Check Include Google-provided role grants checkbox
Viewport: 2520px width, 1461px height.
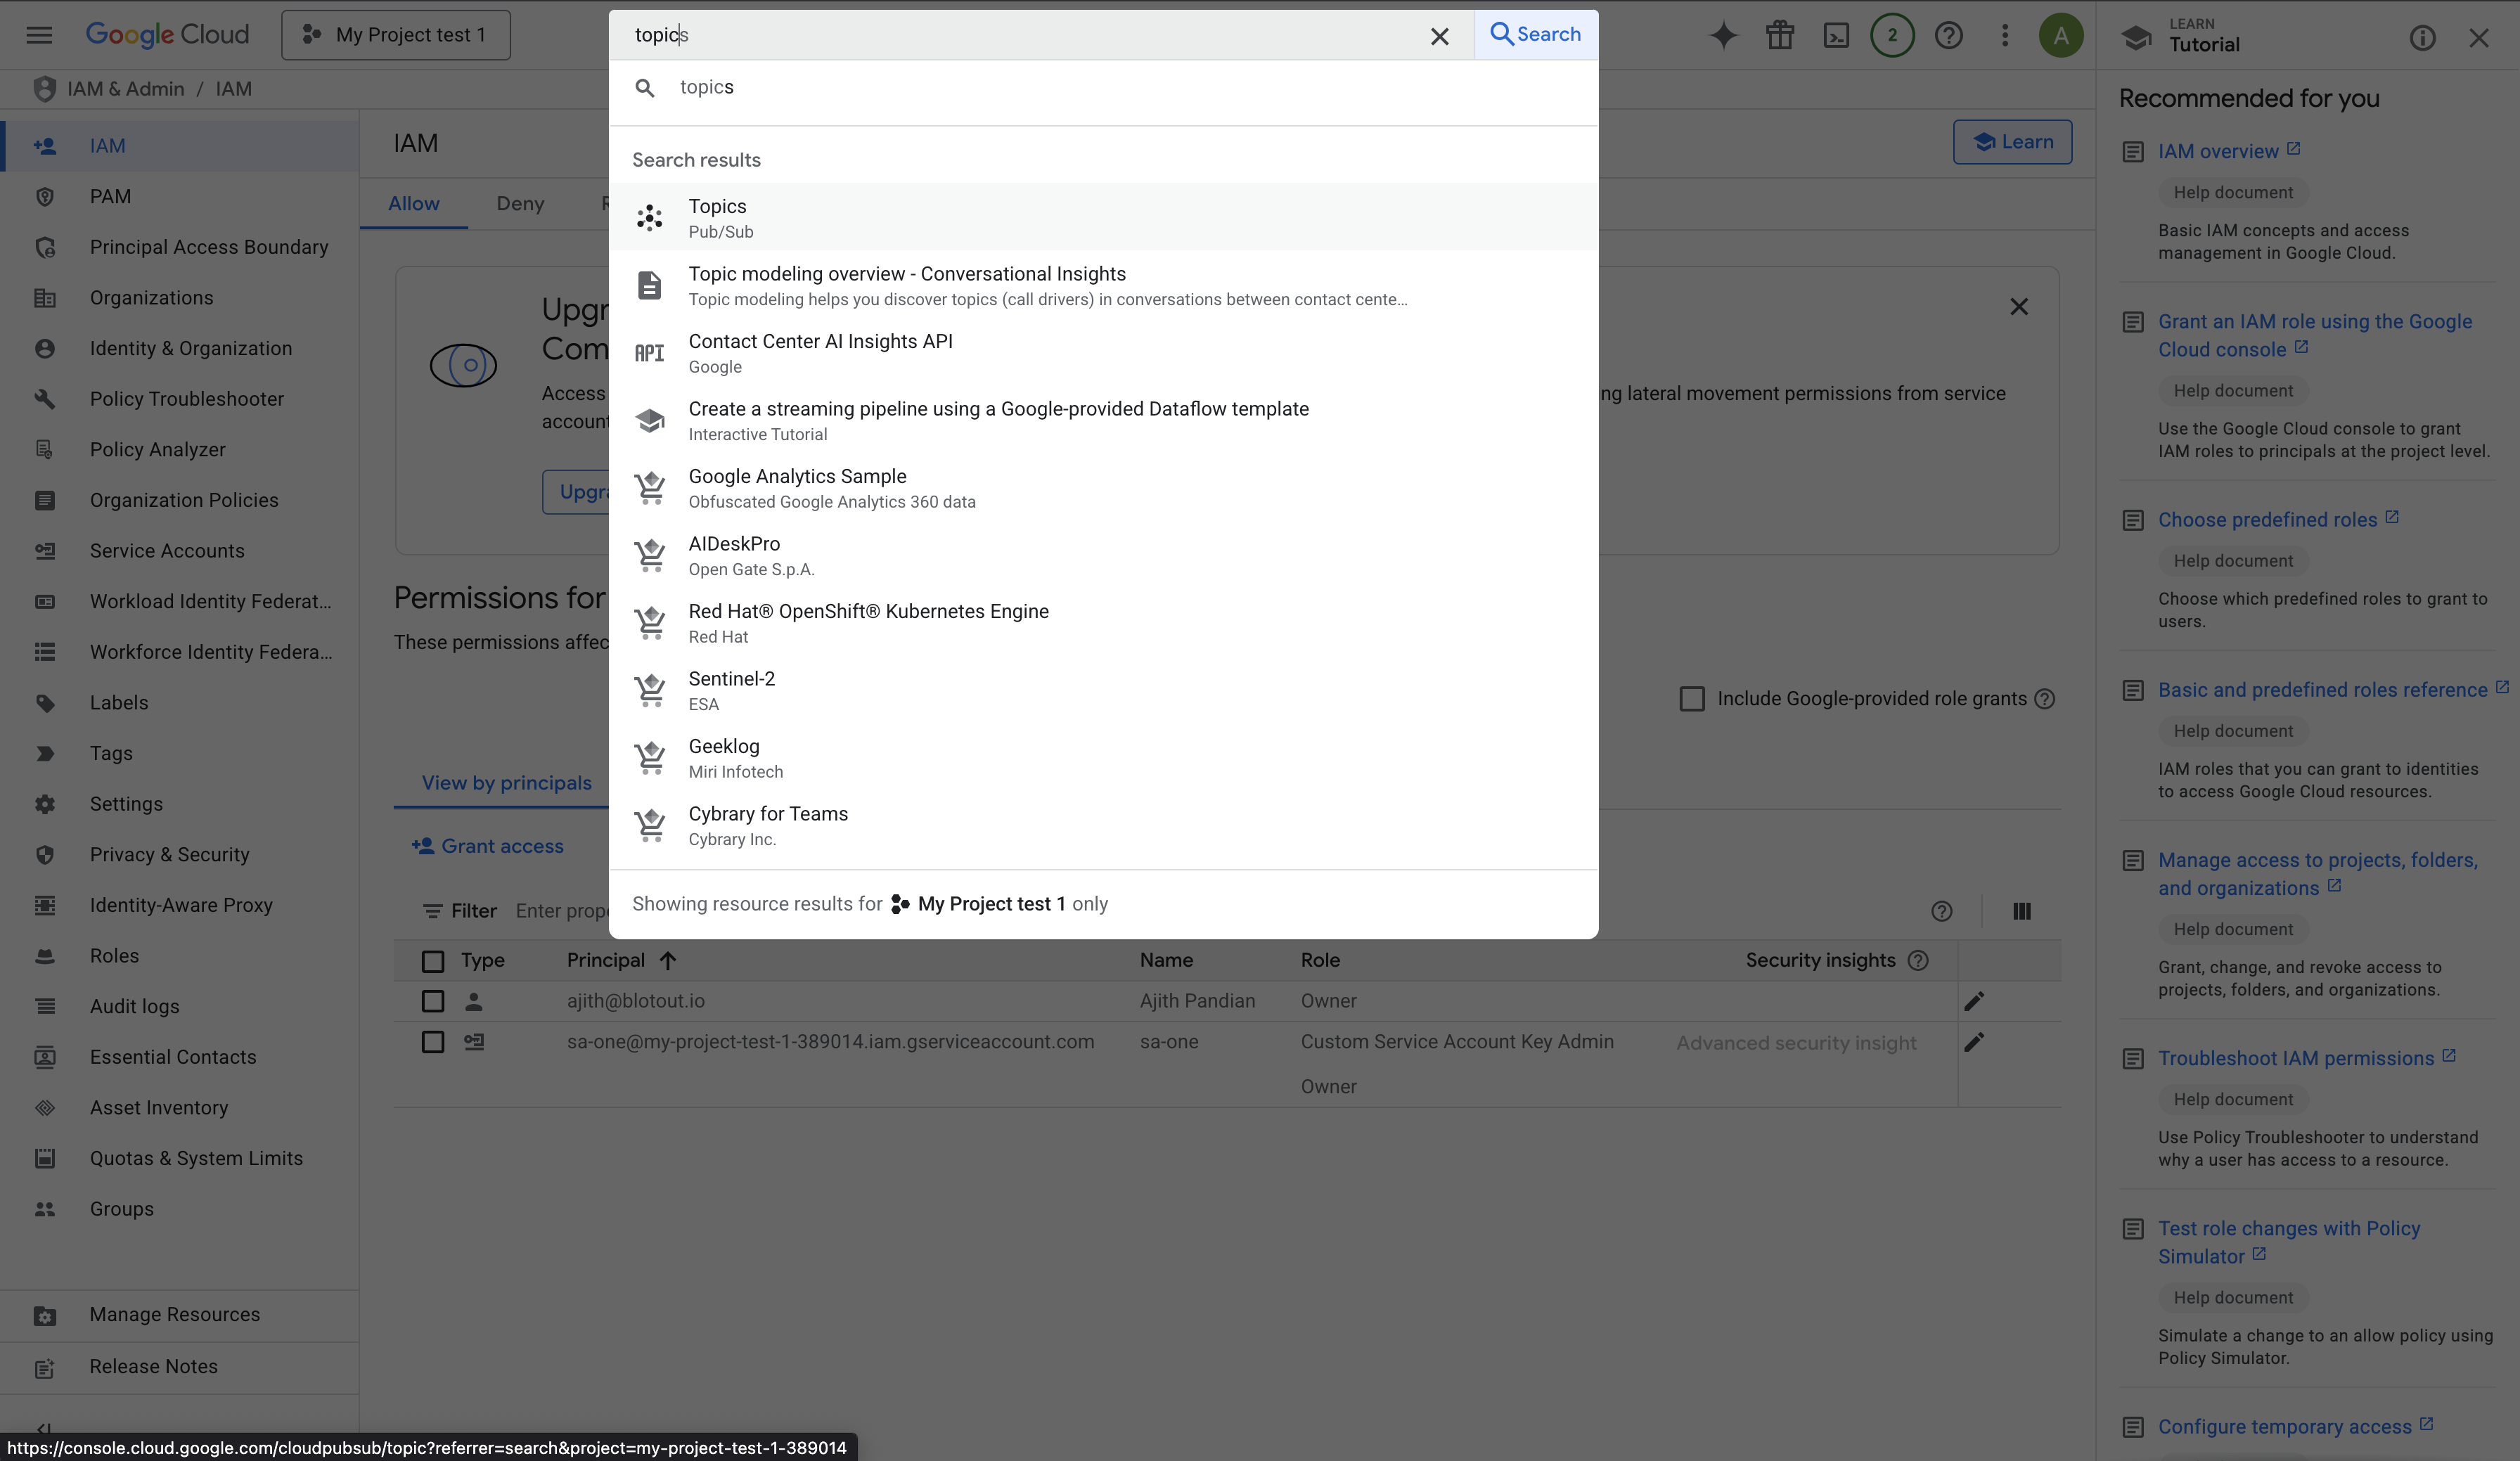pyautogui.click(x=1691, y=699)
